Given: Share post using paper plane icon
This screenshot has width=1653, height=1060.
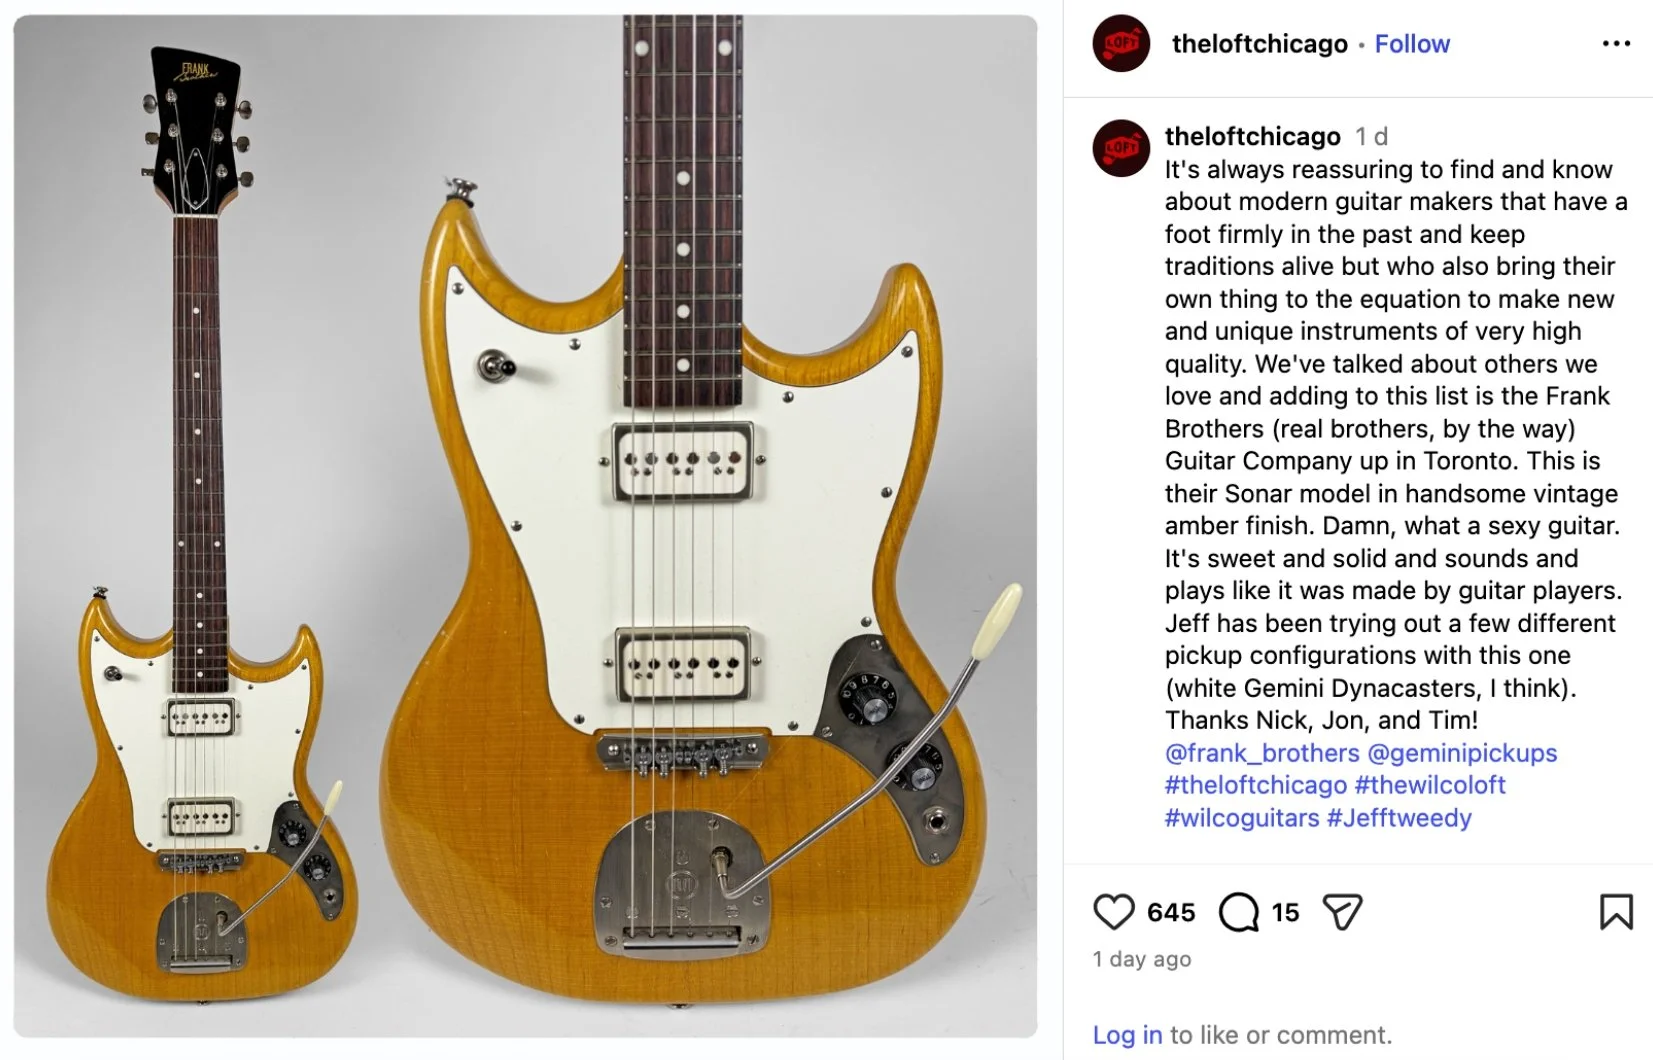Looking at the screenshot, I should coord(1342,912).
